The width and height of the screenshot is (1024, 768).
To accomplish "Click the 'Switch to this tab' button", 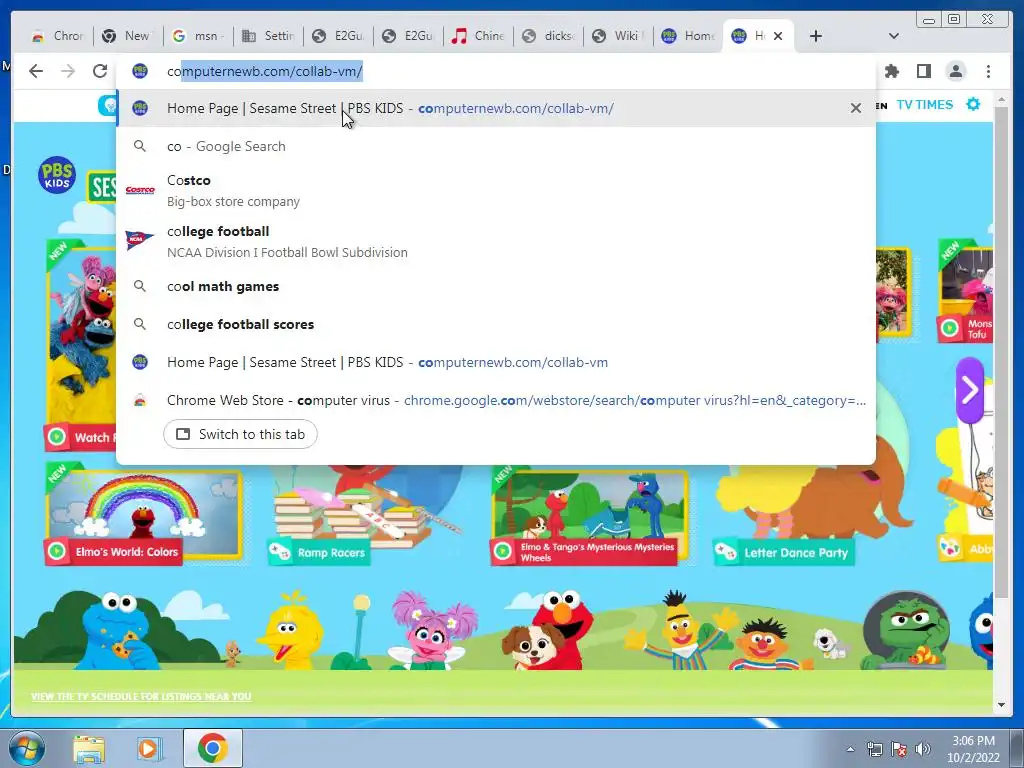I will (x=240, y=434).
